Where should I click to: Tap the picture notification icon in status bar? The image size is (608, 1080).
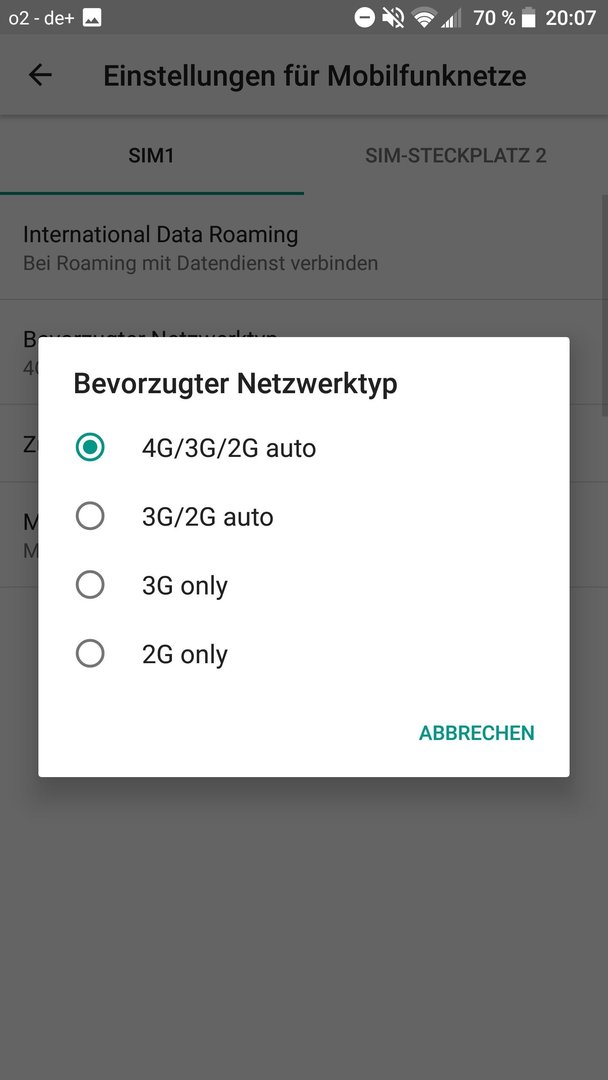92,18
